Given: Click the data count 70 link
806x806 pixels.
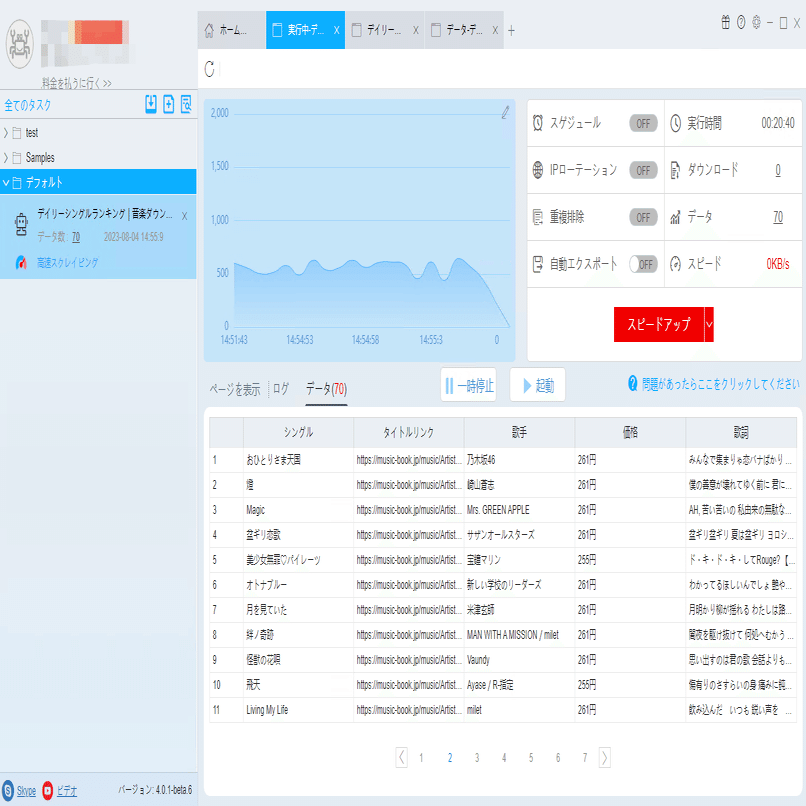Looking at the screenshot, I should [x=778, y=217].
